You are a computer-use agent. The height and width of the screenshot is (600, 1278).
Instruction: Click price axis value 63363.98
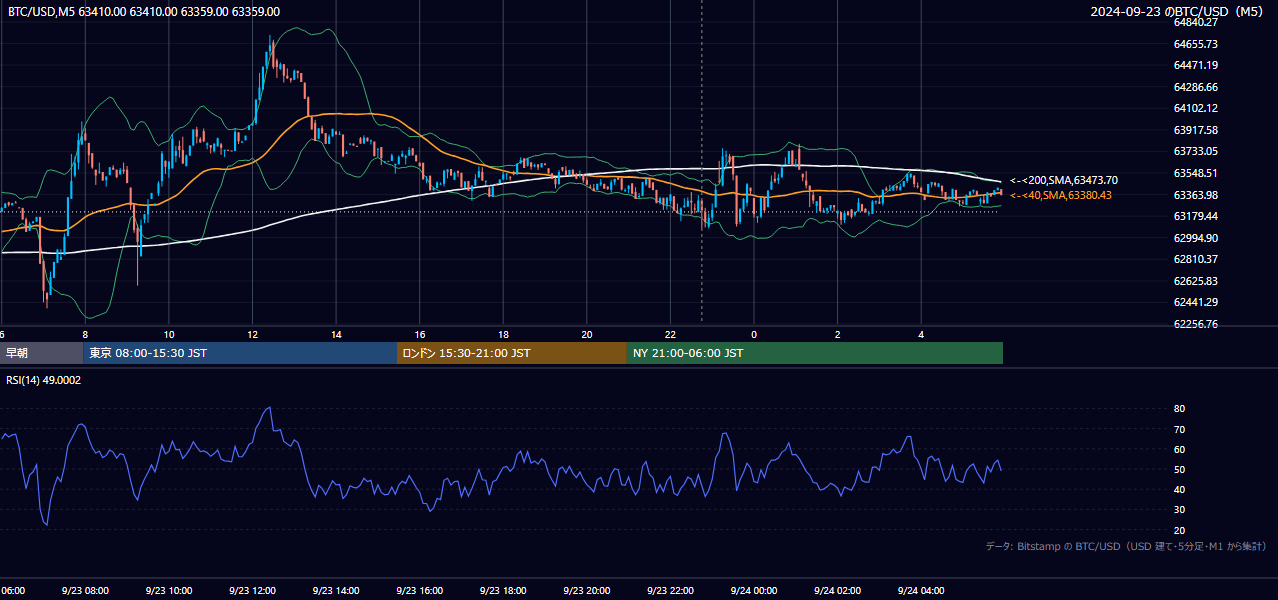[1196, 195]
